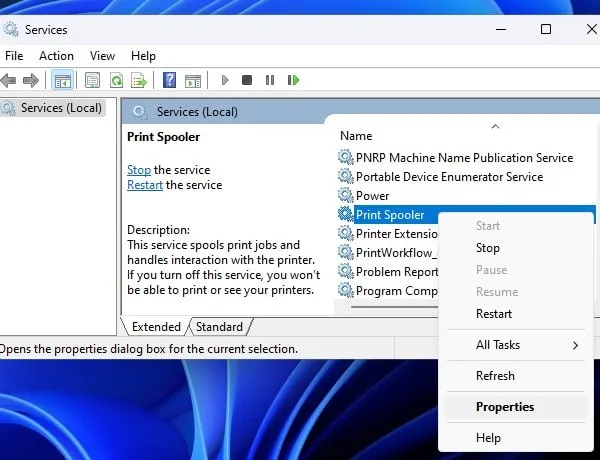Choose Restart in the context menu
This screenshot has height=460, width=600.
point(515,314)
